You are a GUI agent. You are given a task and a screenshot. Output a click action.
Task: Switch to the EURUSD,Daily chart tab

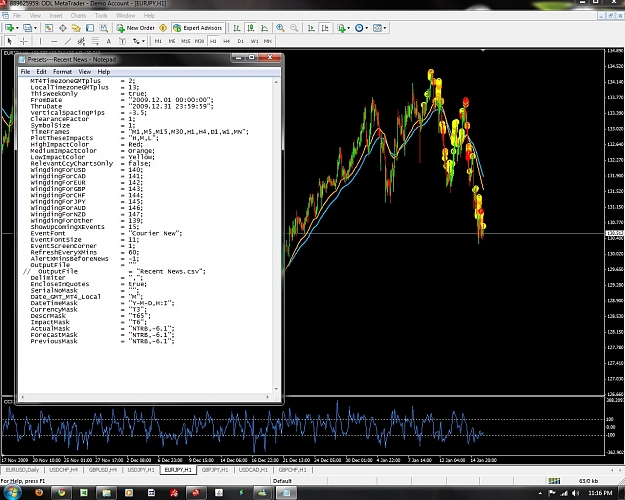pyautogui.click(x=22, y=470)
